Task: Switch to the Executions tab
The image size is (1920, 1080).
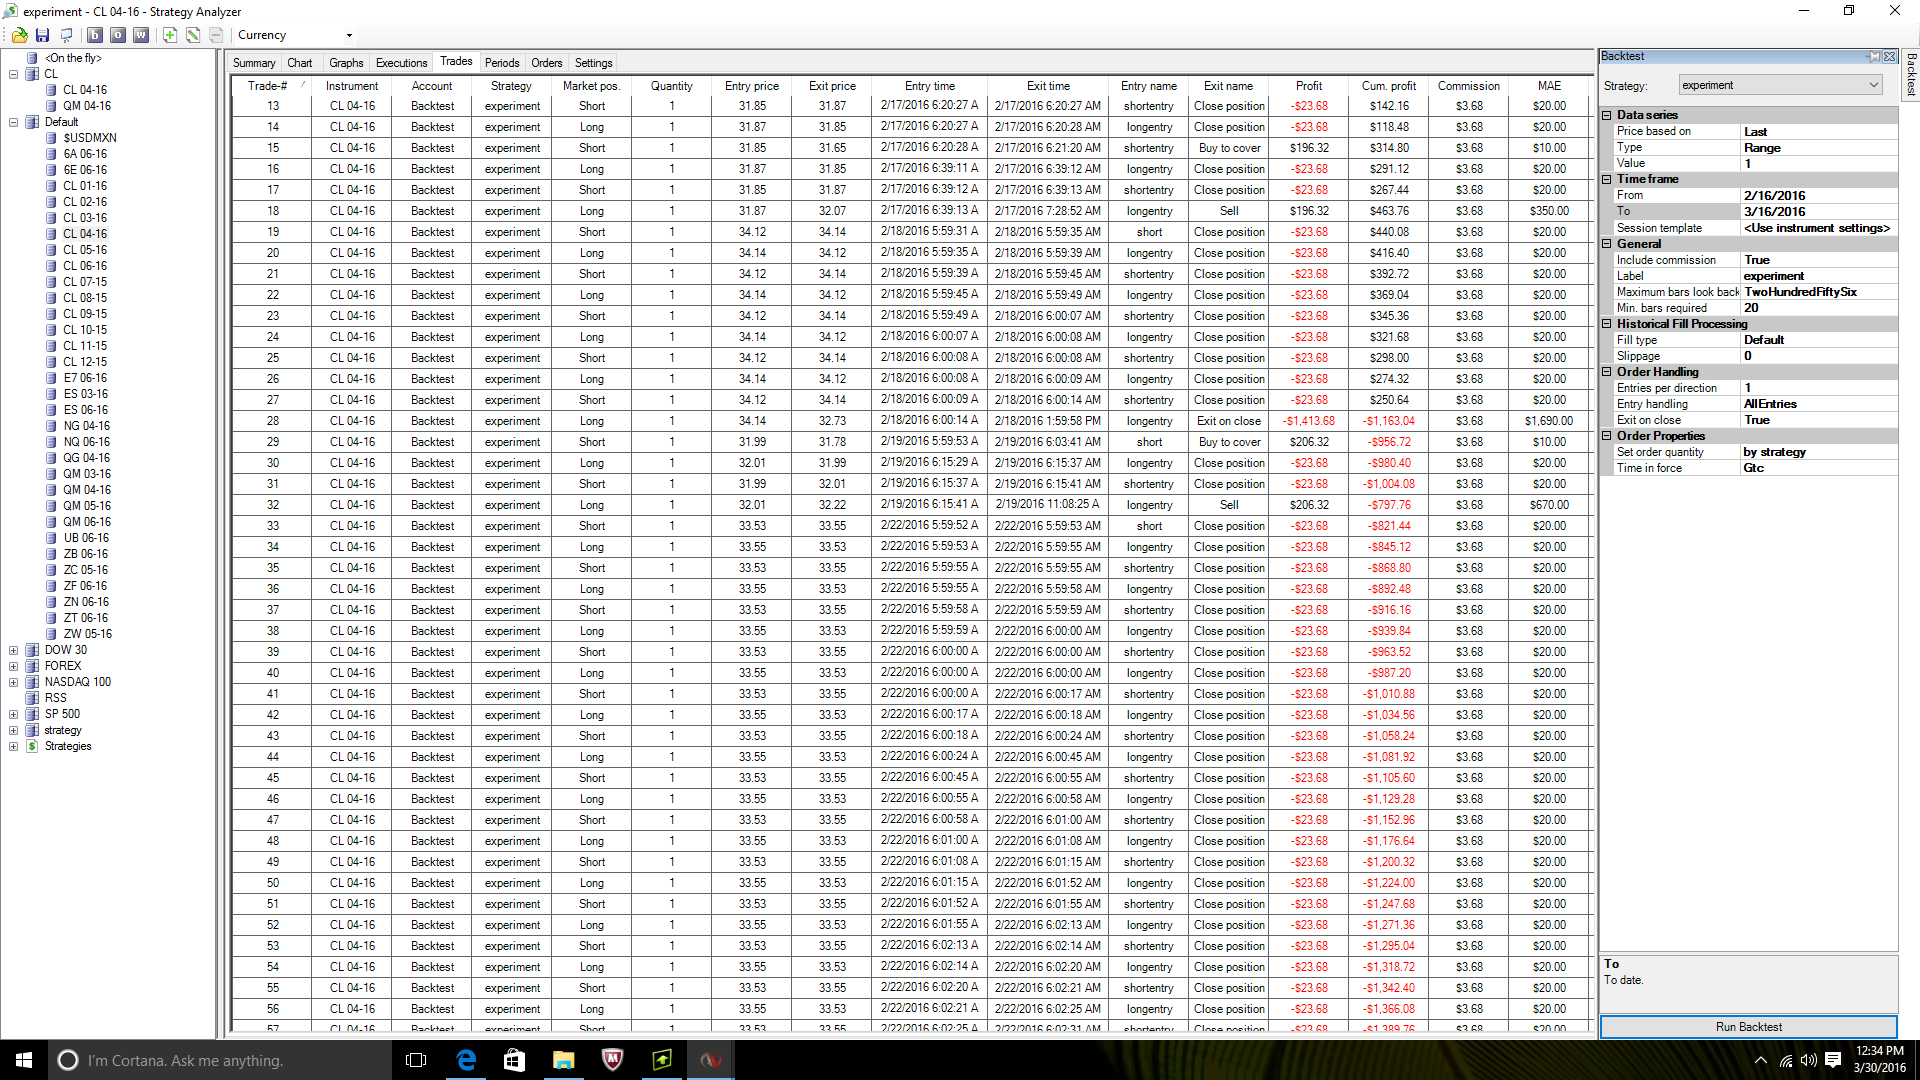Action: point(401,63)
